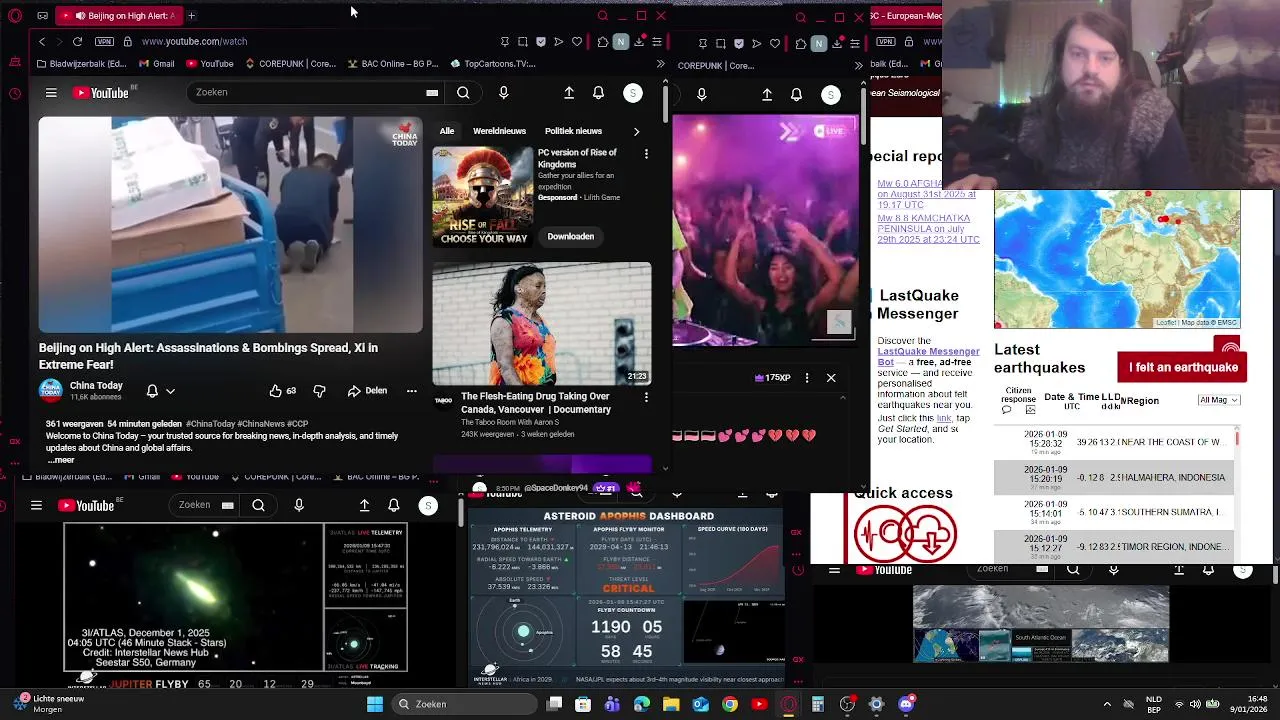
Task: Open Discord from the taskbar
Action: (x=906, y=704)
